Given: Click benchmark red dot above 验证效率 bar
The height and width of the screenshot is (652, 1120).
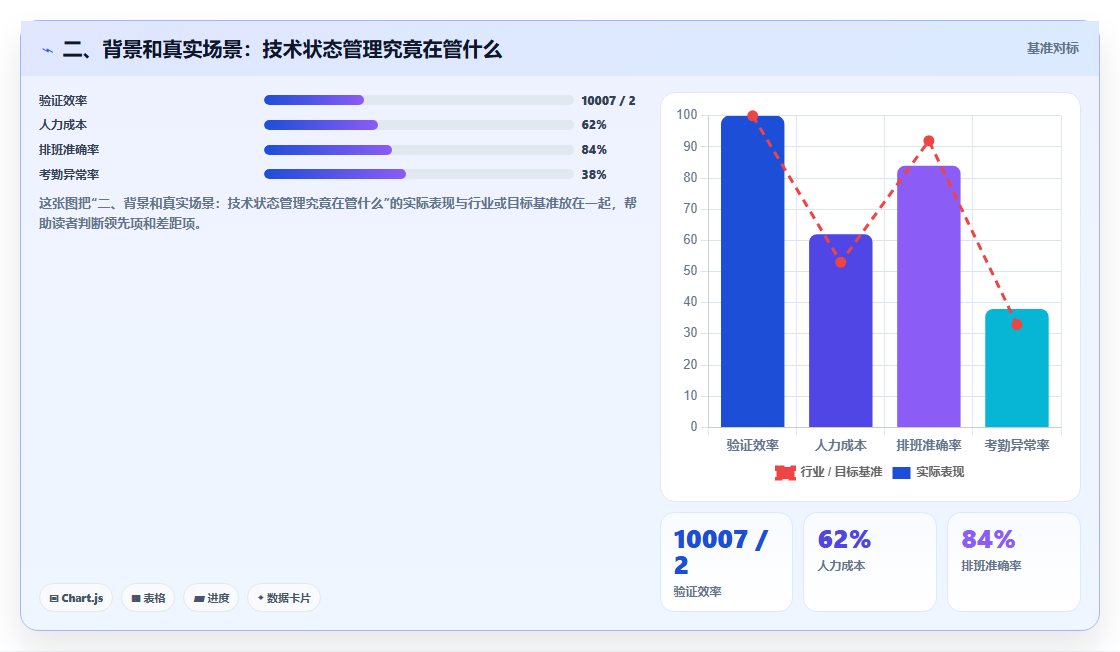Looking at the screenshot, I should [752, 116].
